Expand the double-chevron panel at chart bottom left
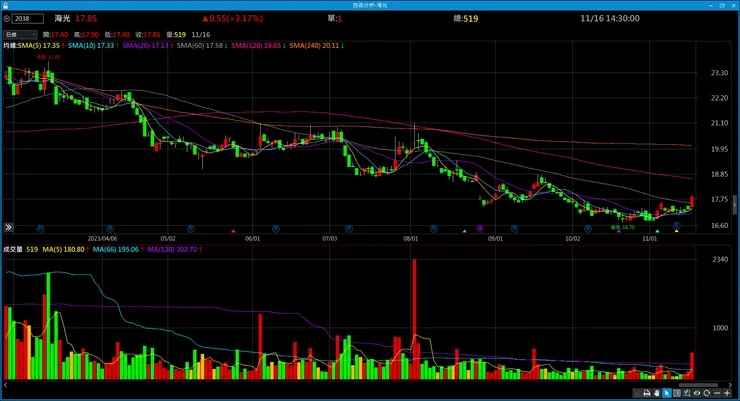 point(8,227)
